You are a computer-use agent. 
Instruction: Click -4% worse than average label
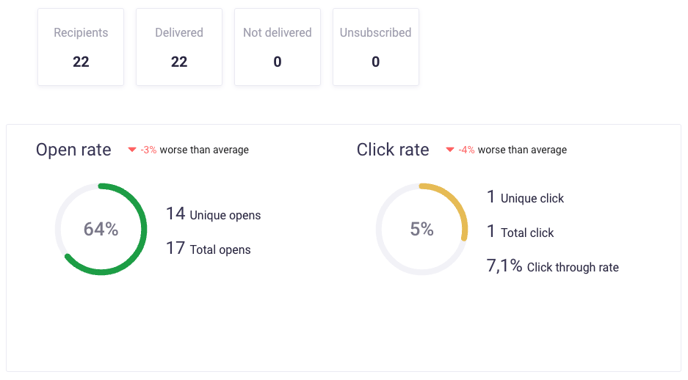click(x=512, y=150)
